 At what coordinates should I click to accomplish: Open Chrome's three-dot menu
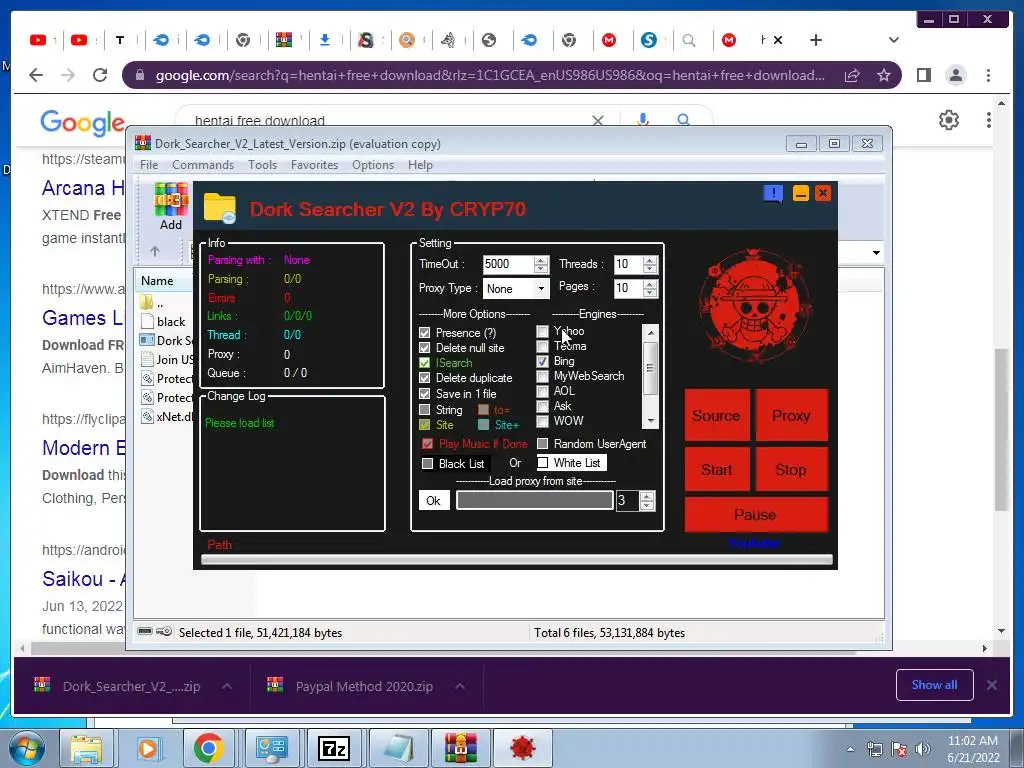point(989,75)
